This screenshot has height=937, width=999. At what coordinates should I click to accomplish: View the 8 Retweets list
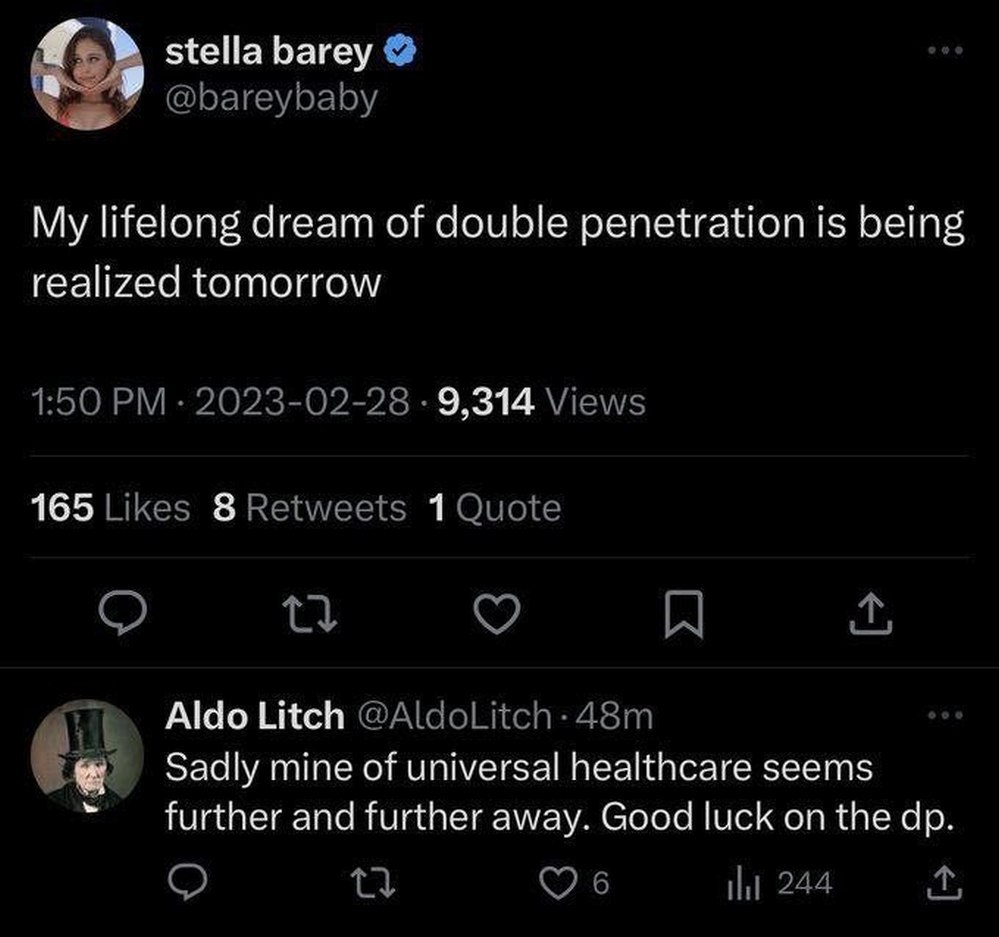pos(309,508)
